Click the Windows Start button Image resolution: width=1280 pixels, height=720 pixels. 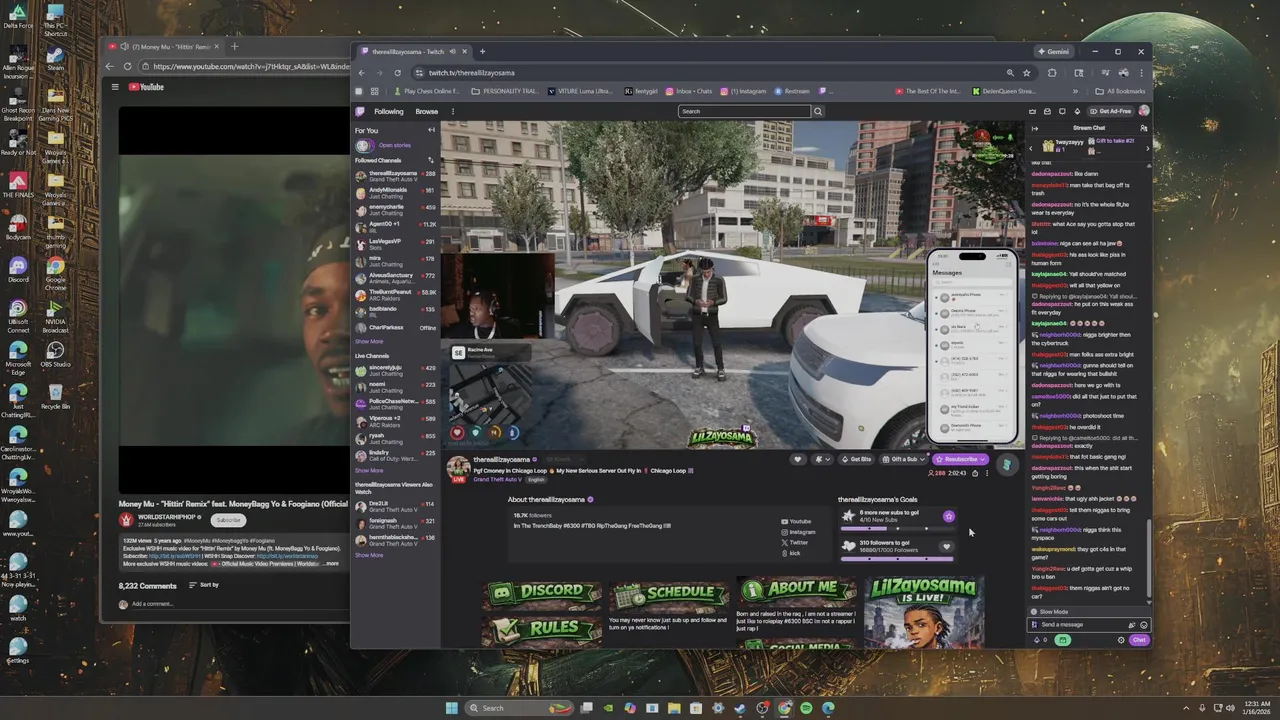click(451, 708)
